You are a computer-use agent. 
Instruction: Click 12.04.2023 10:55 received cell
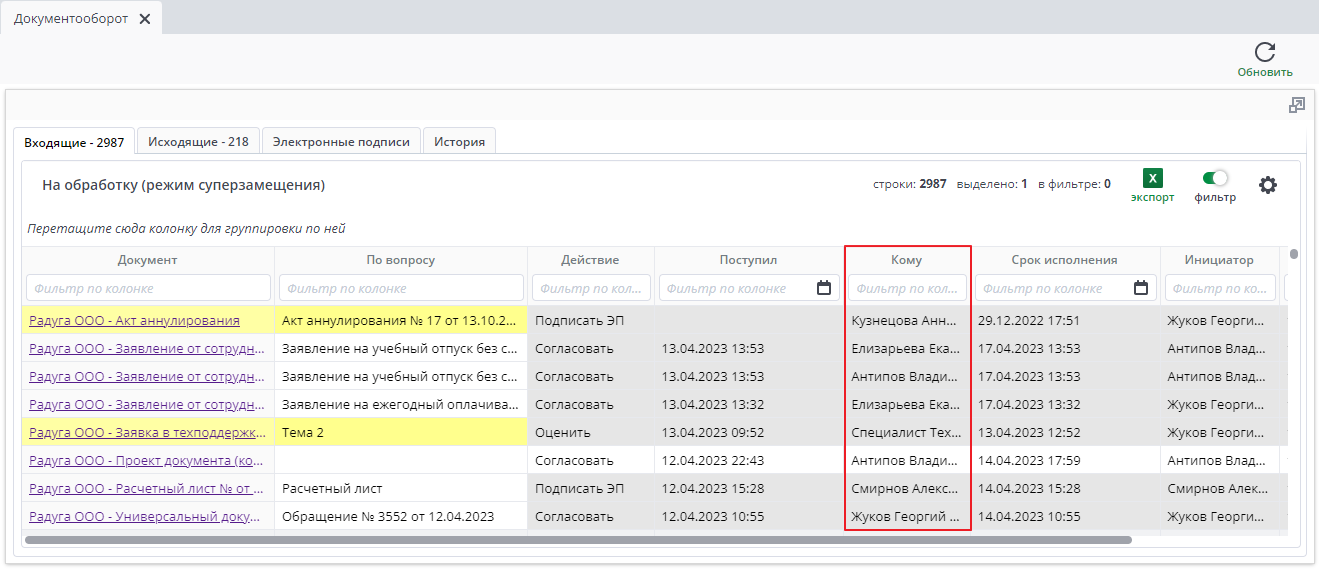[x=748, y=517]
